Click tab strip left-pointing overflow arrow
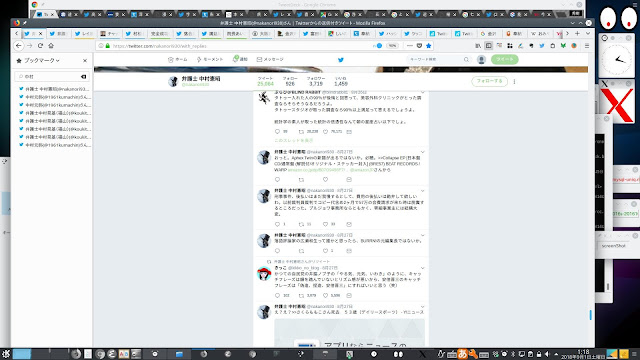 (x=16, y=33)
